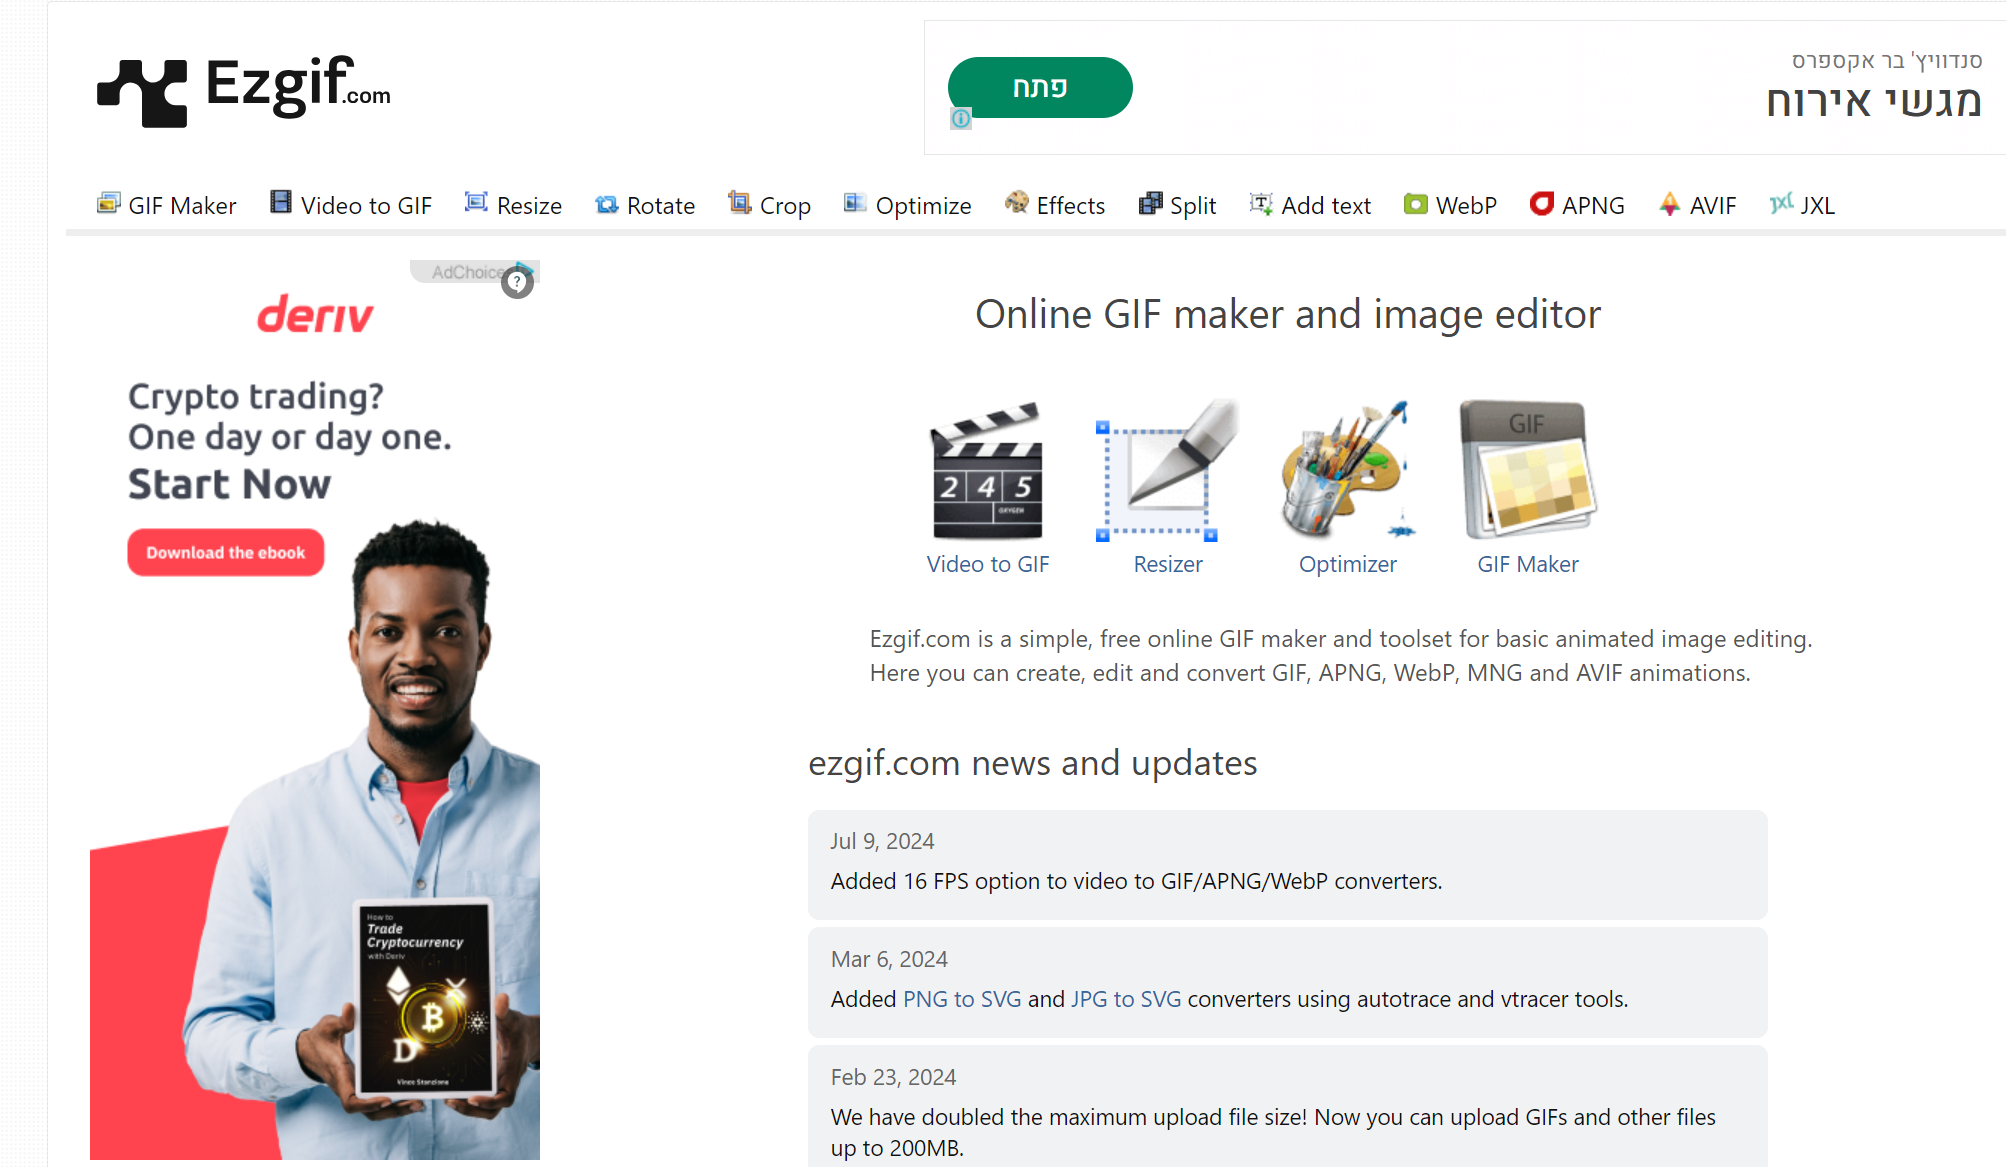This screenshot has height=1167, width=2006.
Task: Click the GIF Maker menu icon
Action: (x=108, y=203)
